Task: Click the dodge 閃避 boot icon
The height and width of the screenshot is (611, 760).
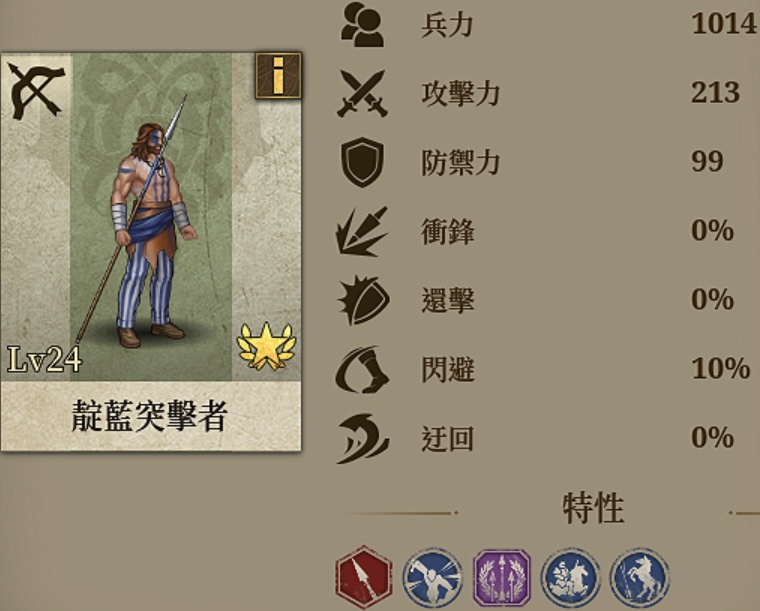Action: 363,369
